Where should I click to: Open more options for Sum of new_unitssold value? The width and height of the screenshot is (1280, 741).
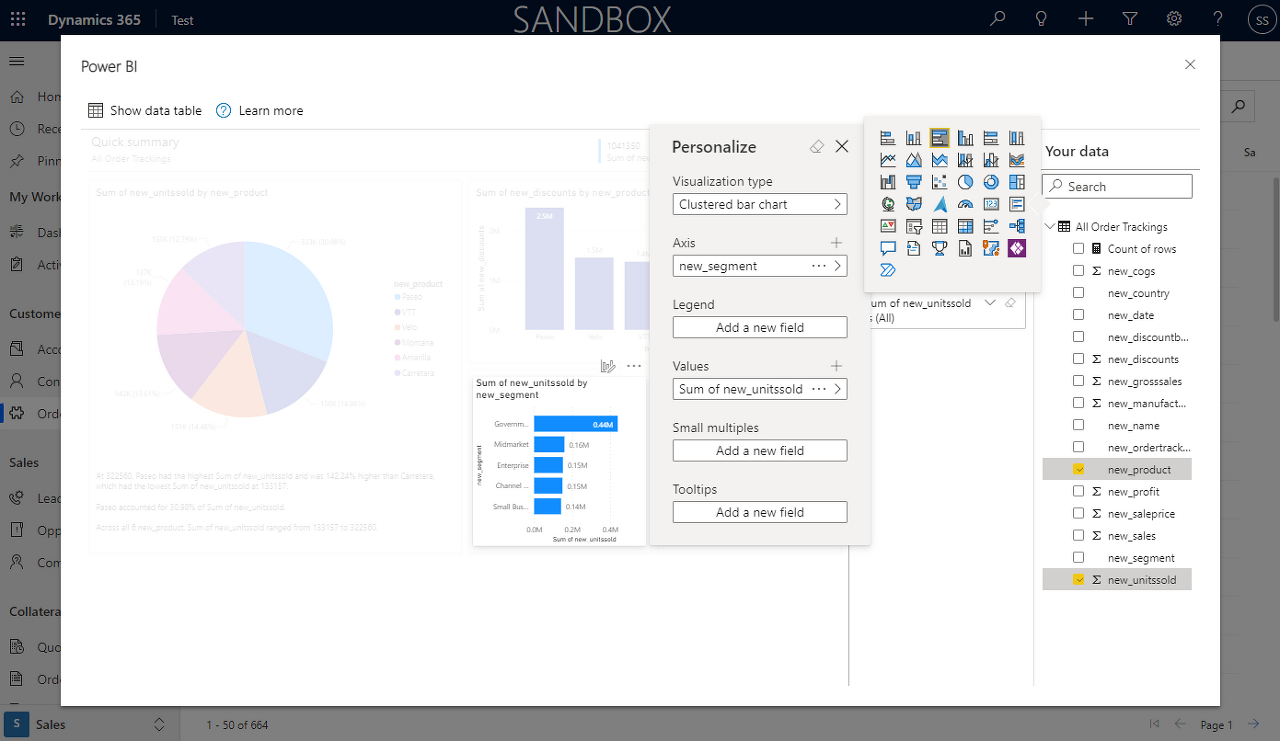(819, 389)
